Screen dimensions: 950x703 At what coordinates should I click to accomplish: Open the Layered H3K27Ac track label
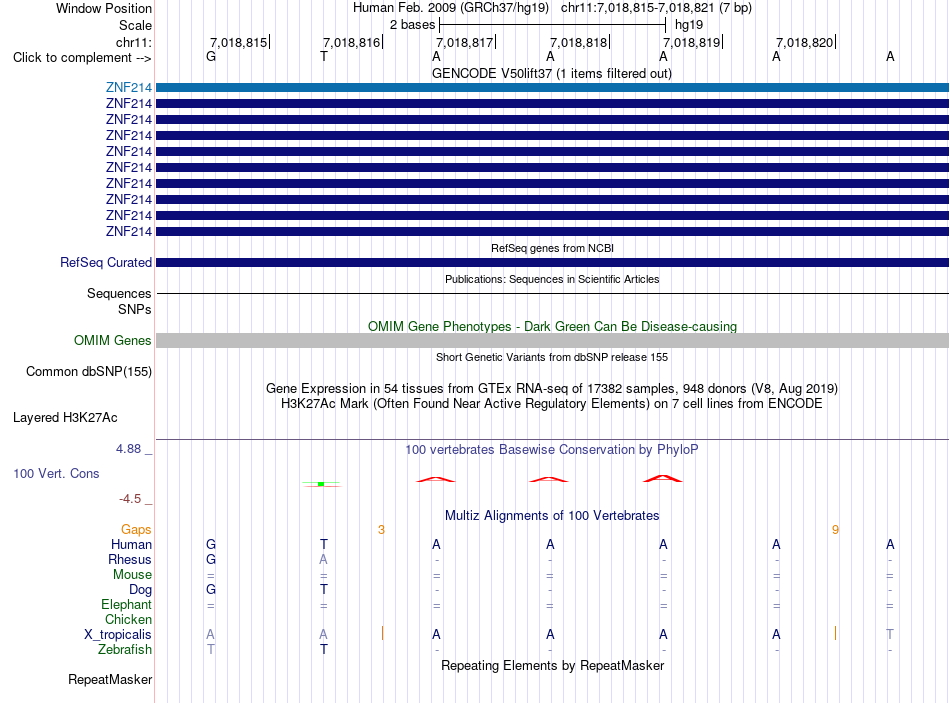[x=65, y=418]
